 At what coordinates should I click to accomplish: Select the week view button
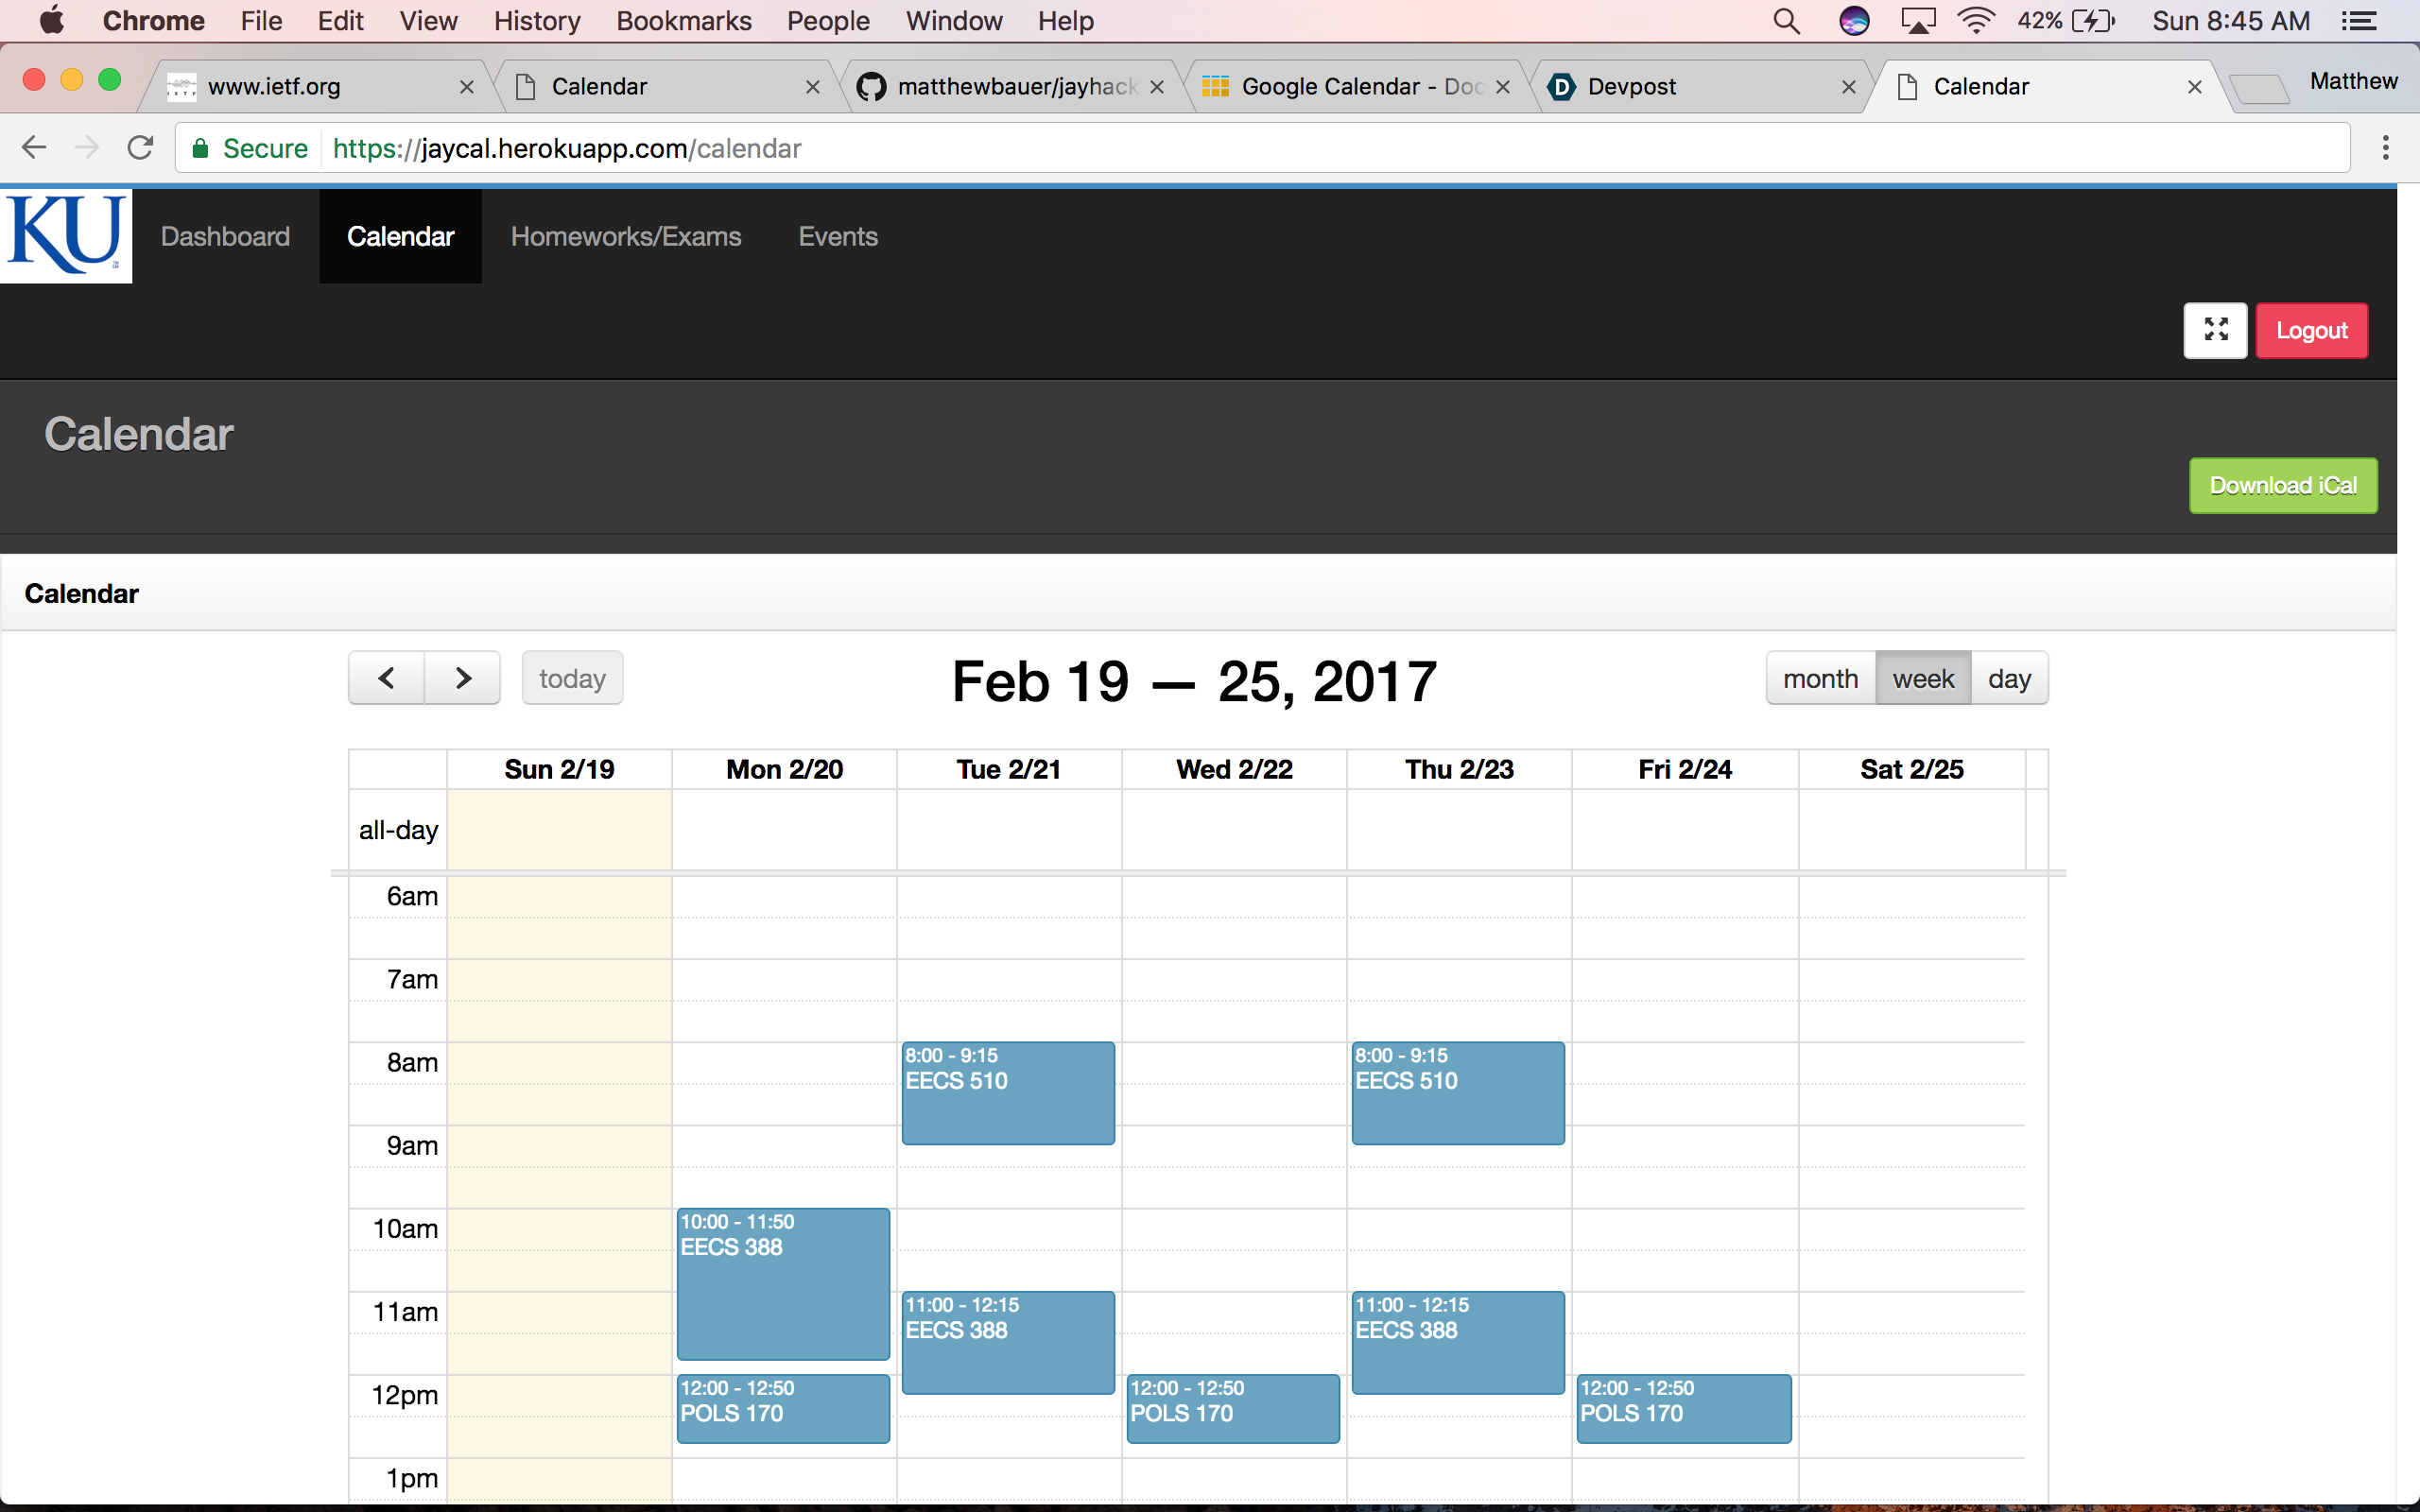[1922, 678]
